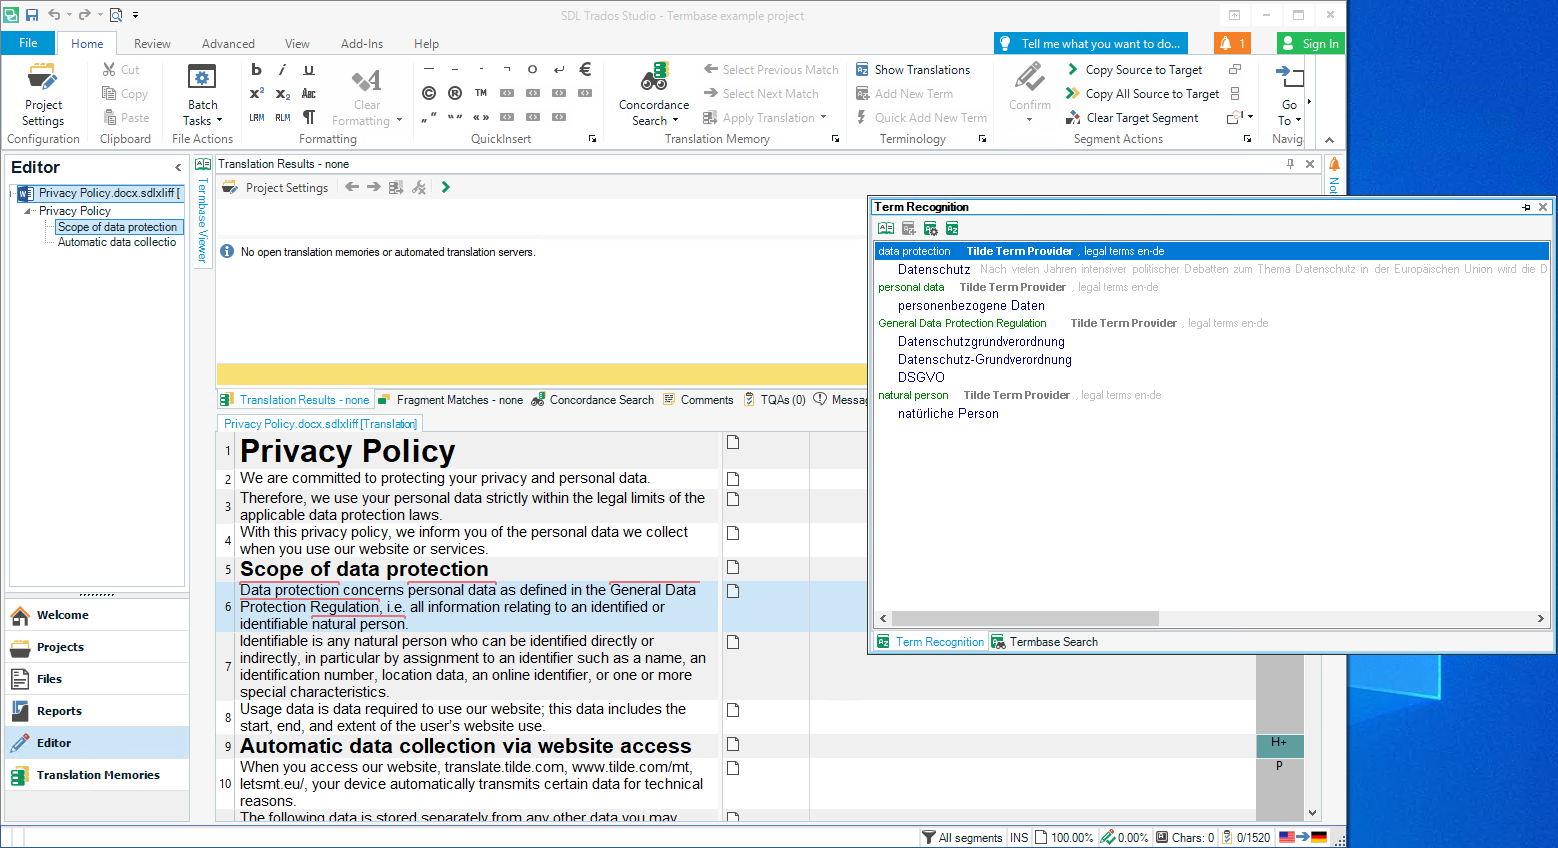
Task: Toggle display of paragraph marks (pilcrow)
Action: (x=309, y=117)
